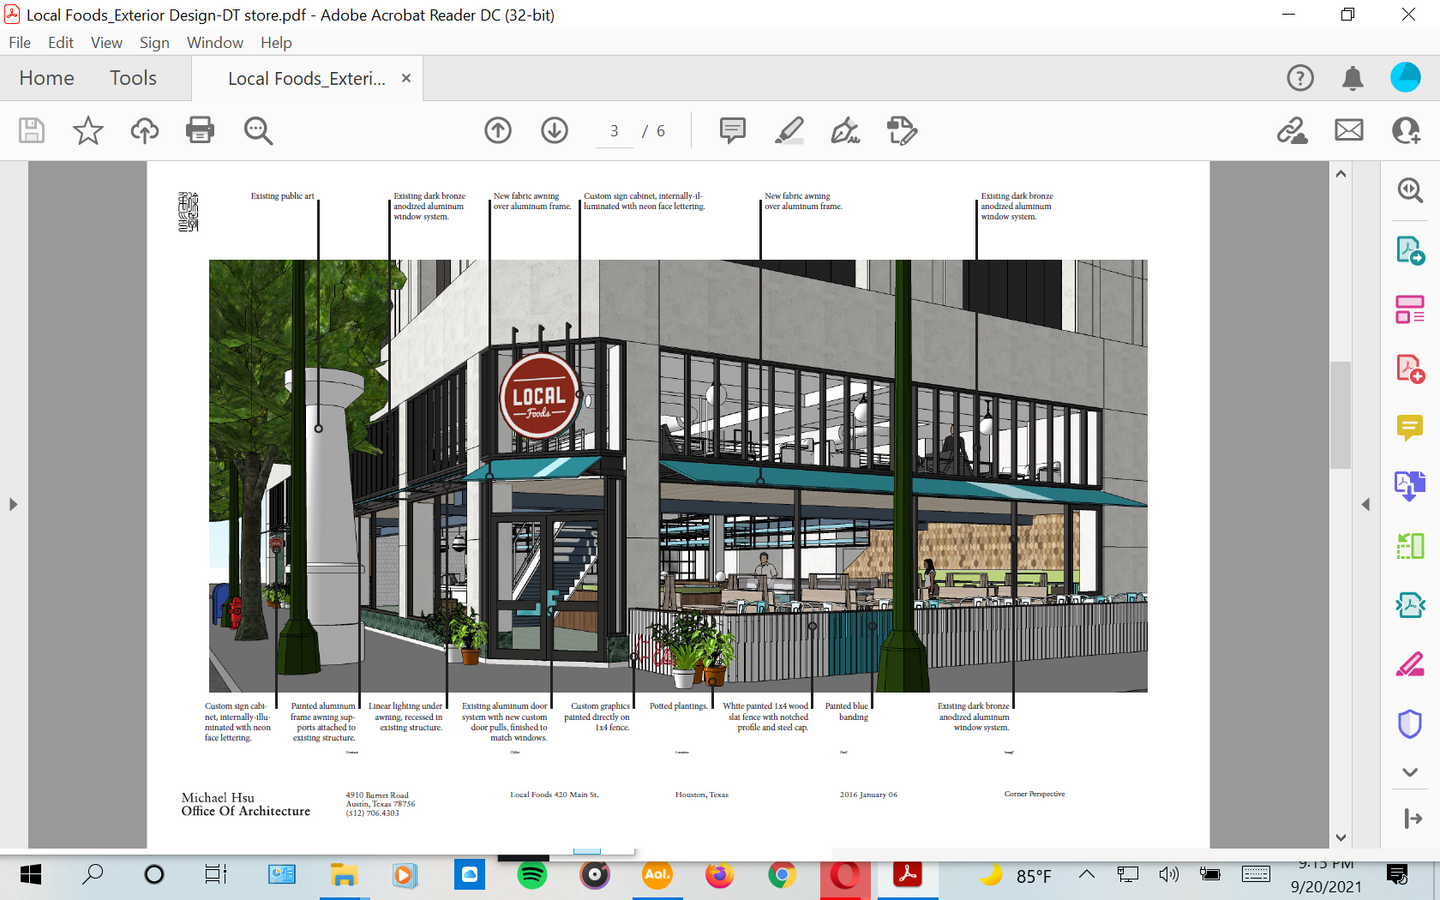This screenshot has width=1440, height=900.
Task: Share a link to this file
Action: click(x=1292, y=130)
